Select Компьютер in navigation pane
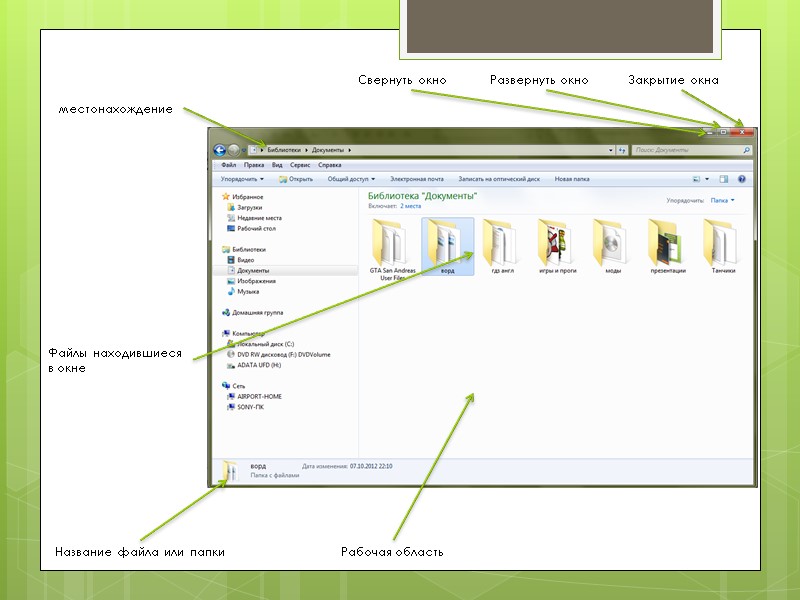This screenshot has height=600, width=800. coord(243,333)
